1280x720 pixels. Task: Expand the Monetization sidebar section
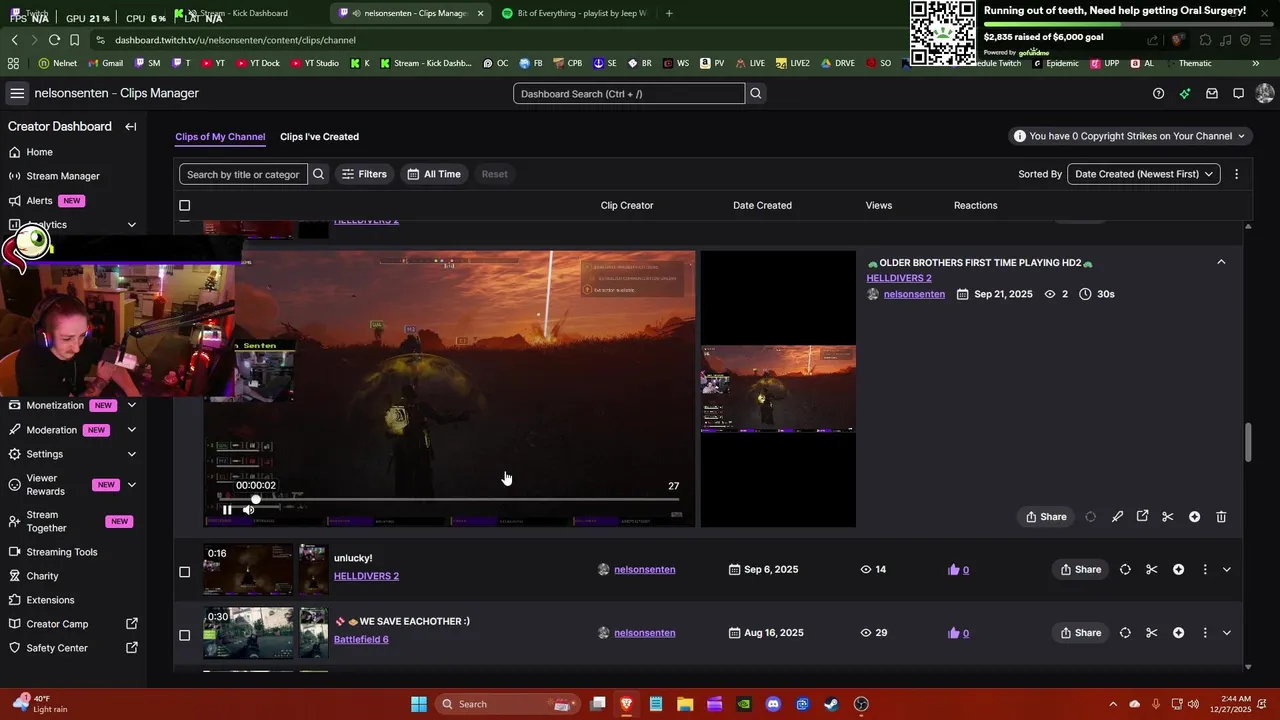pyautogui.click(x=131, y=406)
